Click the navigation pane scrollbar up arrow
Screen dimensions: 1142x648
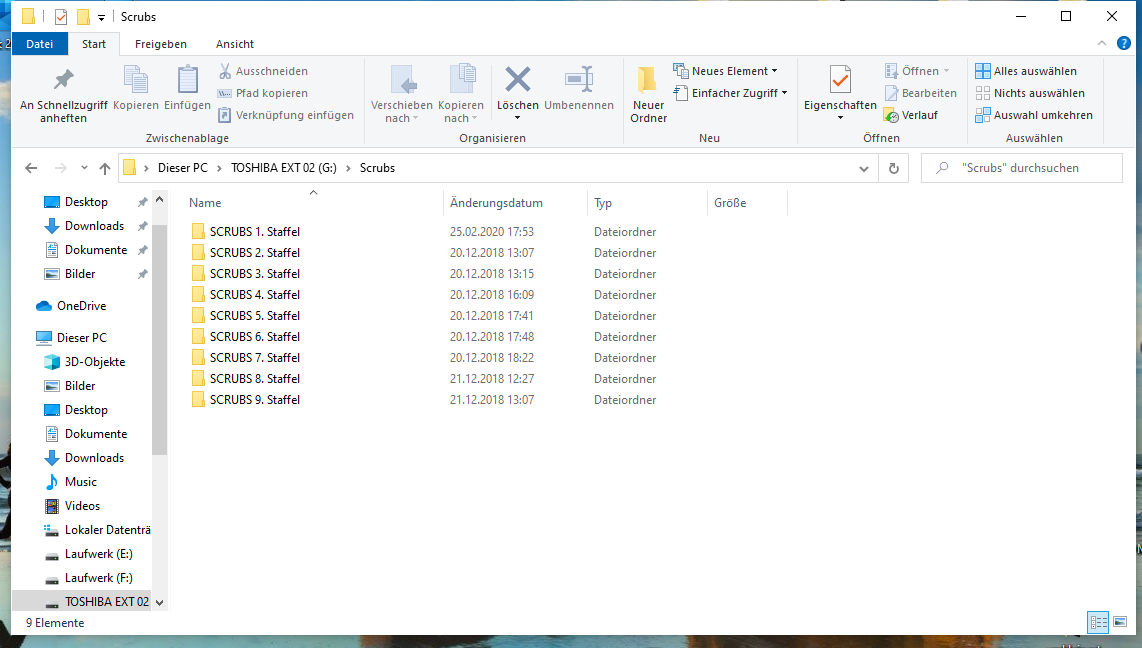point(160,199)
